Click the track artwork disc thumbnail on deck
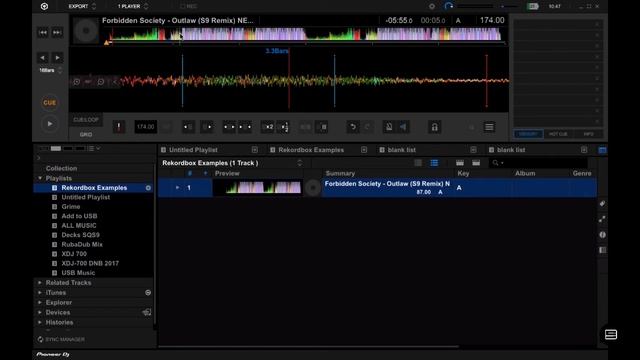The height and width of the screenshot is (360, 640). [x=86, y=31]
